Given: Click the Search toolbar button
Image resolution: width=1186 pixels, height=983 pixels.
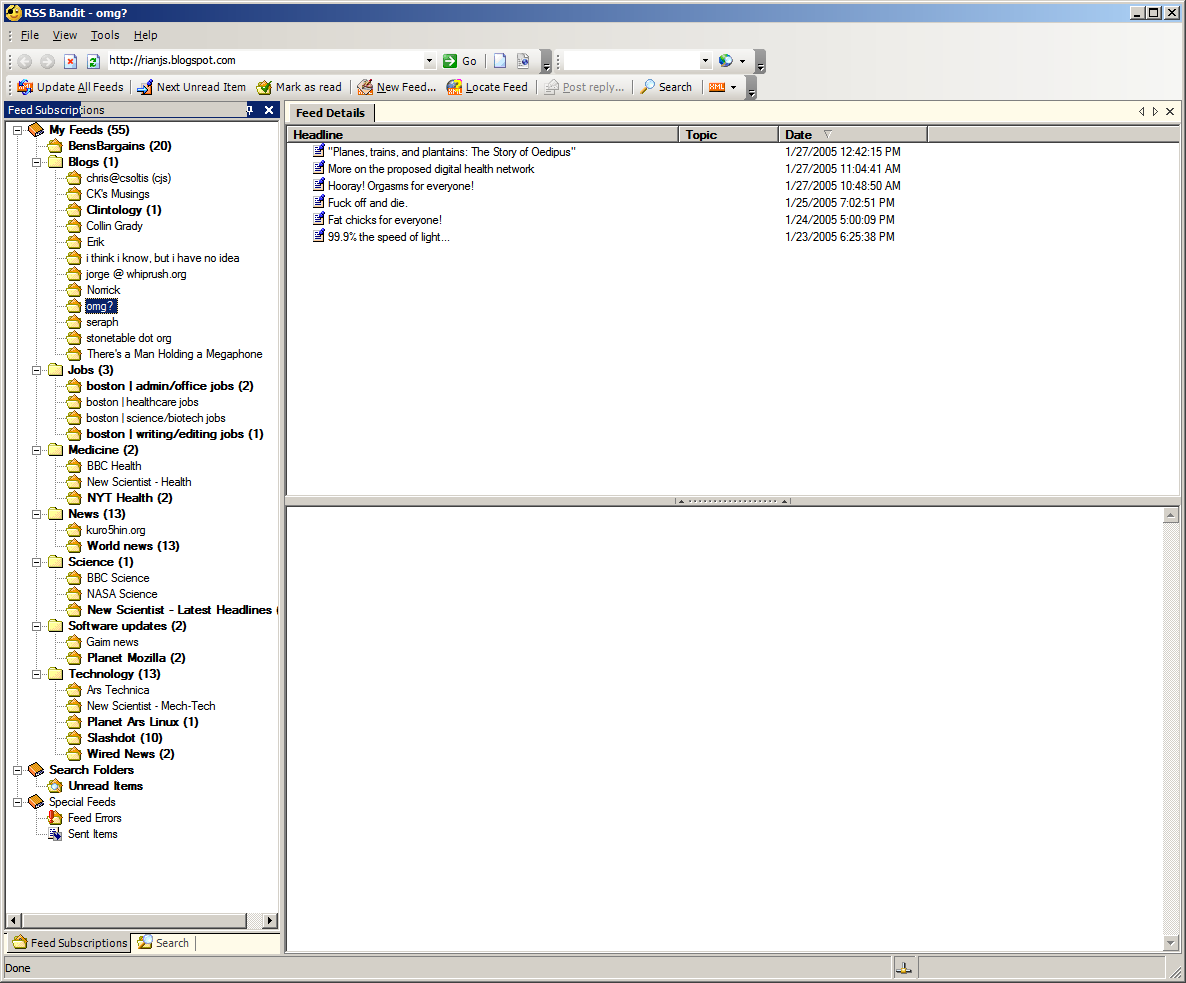Looking at the screenshot, I should click(x=666, y=87).
